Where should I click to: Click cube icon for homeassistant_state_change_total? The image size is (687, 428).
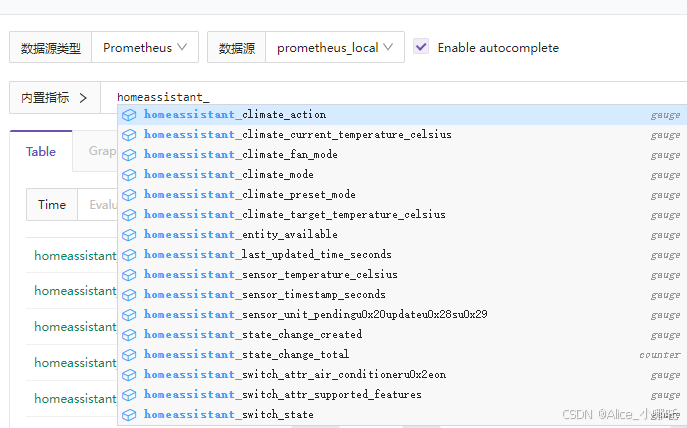click(x=129, y=355)
